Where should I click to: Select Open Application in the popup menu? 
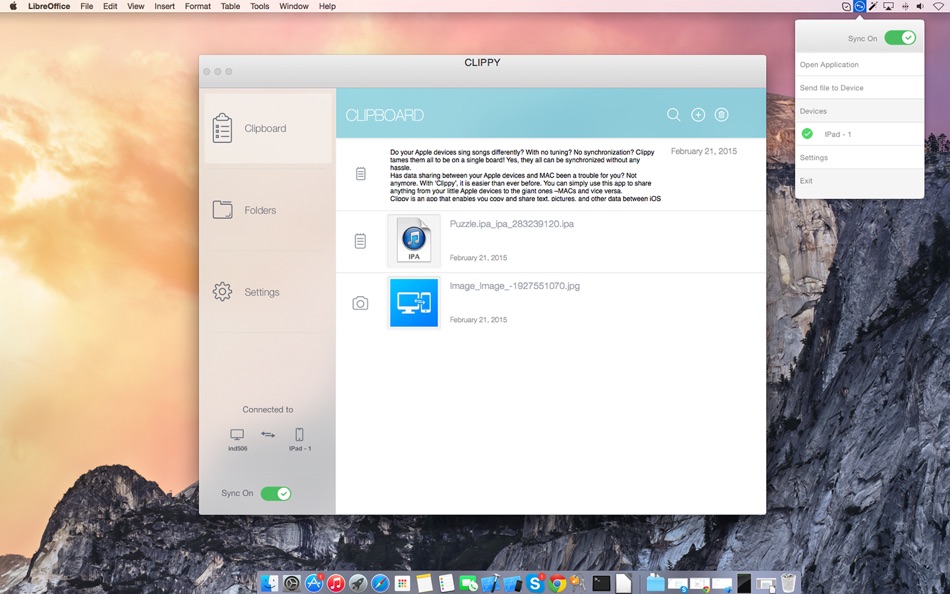(859, 64)
